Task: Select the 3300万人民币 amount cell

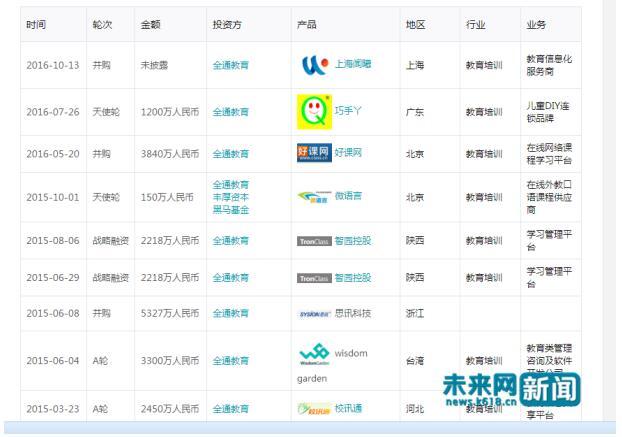Action: 170,360
